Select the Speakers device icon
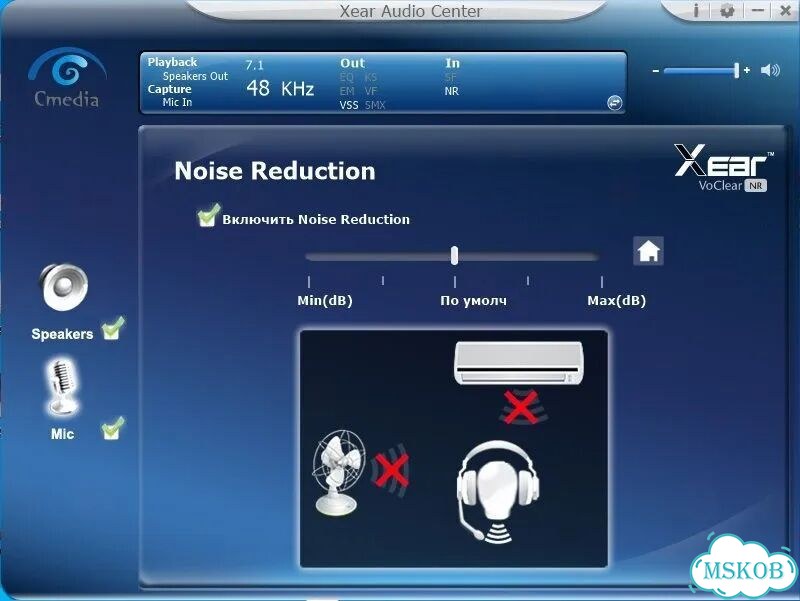The image size is (800, 601). pyautogui.click(x=64, y=287)
